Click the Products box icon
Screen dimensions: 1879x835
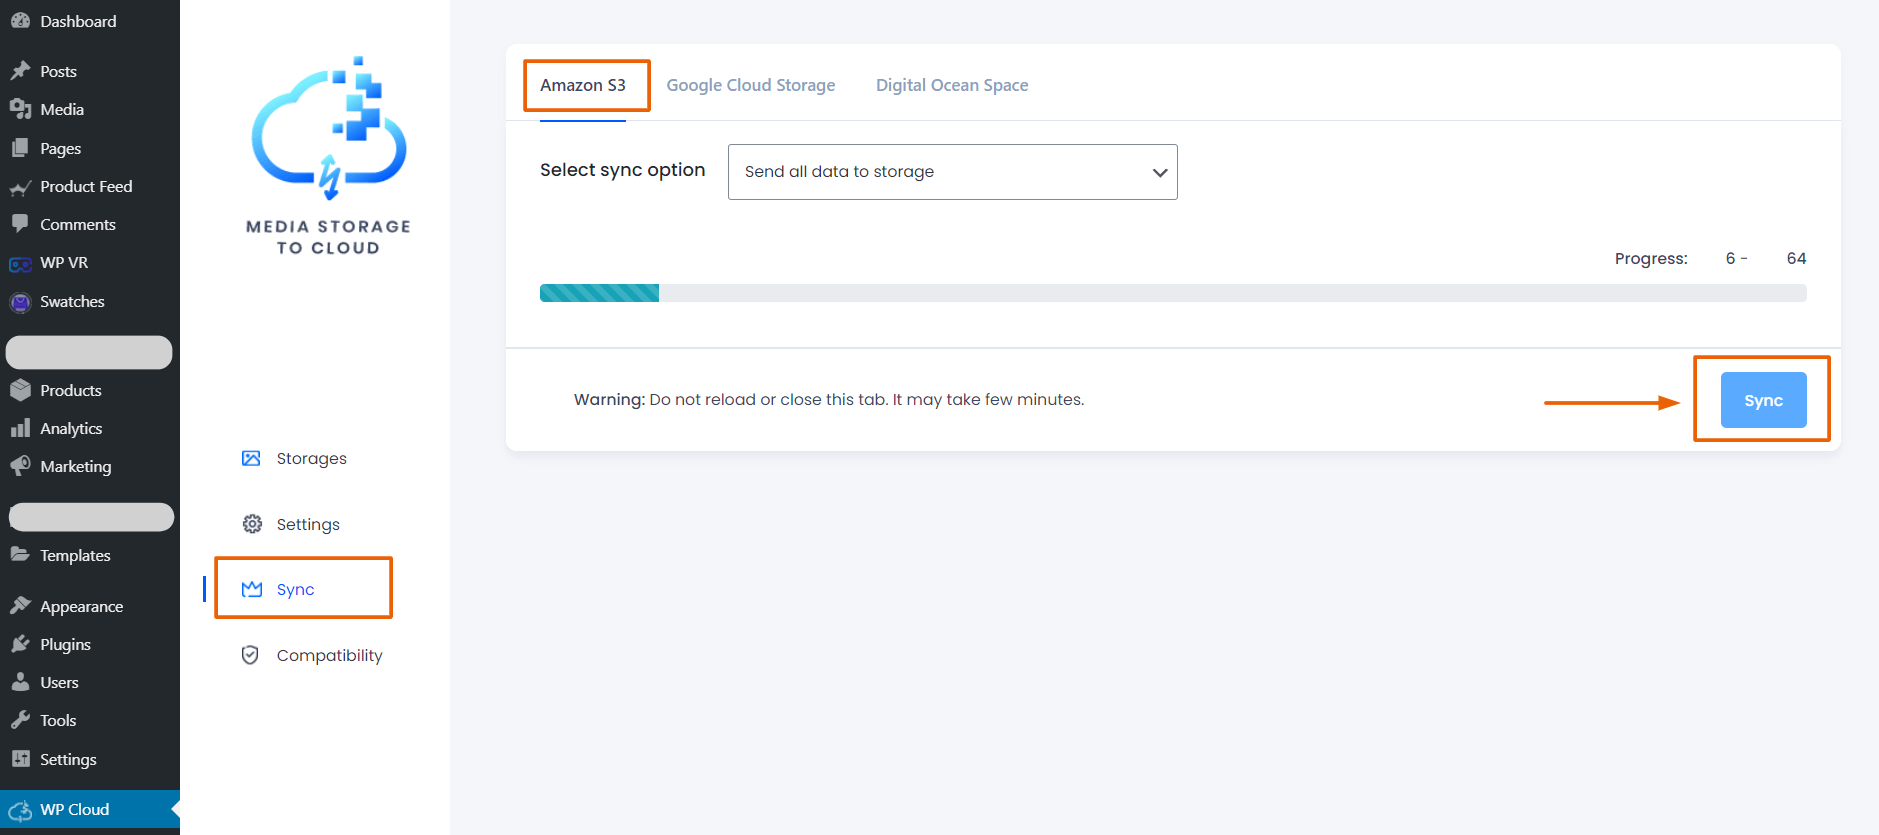pyautogui.click(x=20, y=390)
